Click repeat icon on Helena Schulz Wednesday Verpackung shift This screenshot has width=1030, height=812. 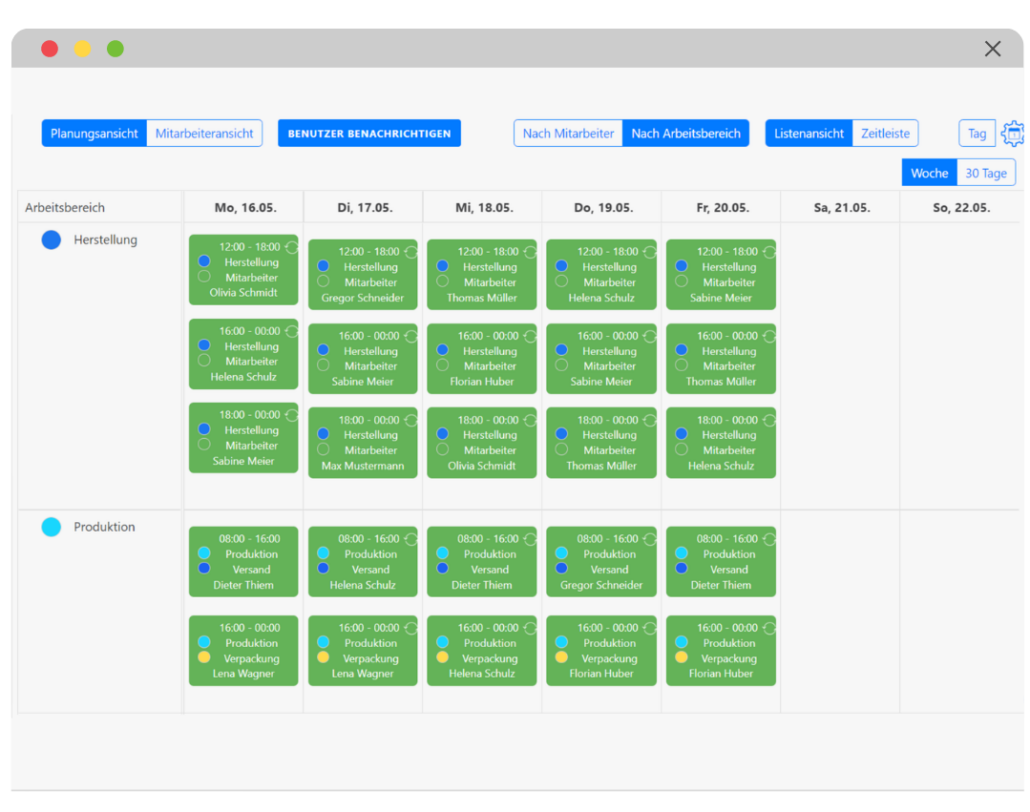coord(531,628)
